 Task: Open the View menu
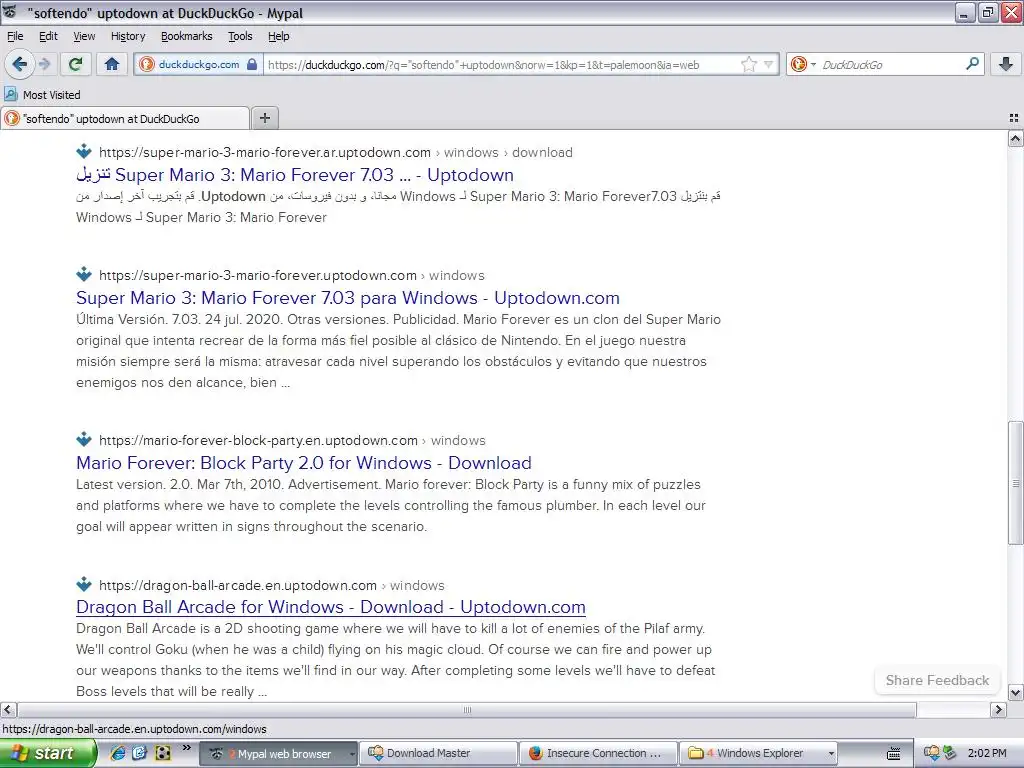coord(84,36)
